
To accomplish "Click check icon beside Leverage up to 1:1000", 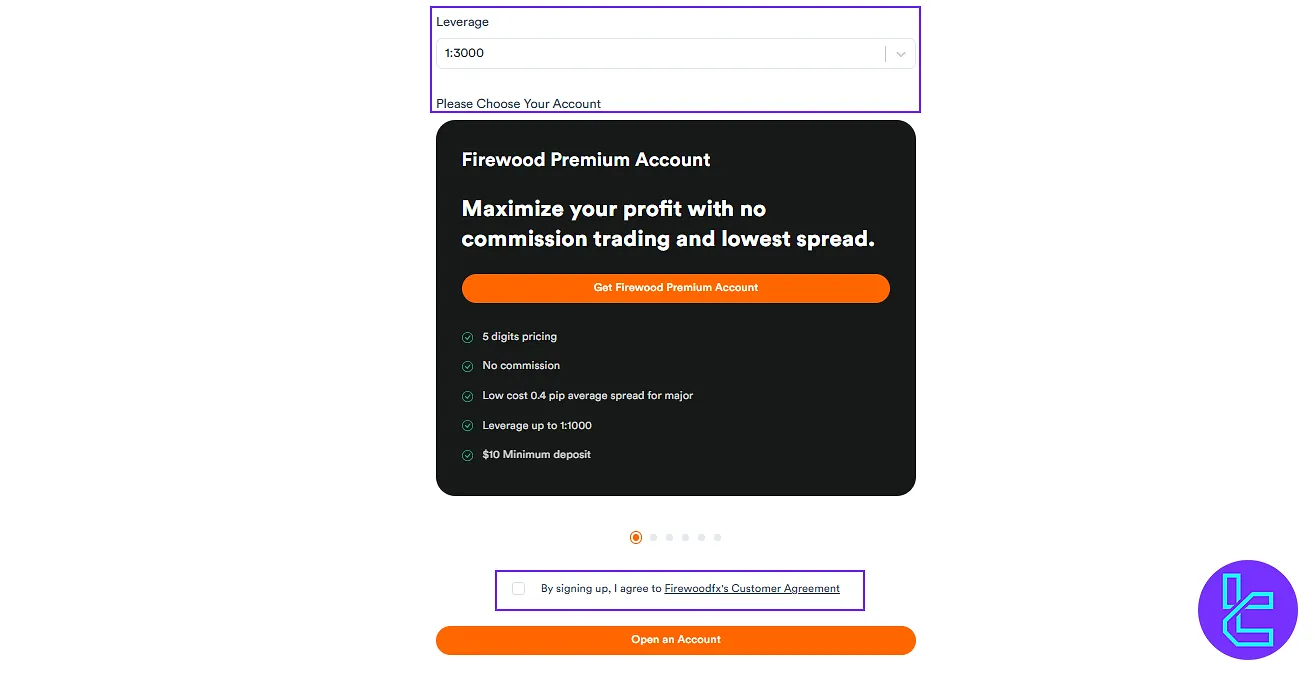I will tap(467, 426).
